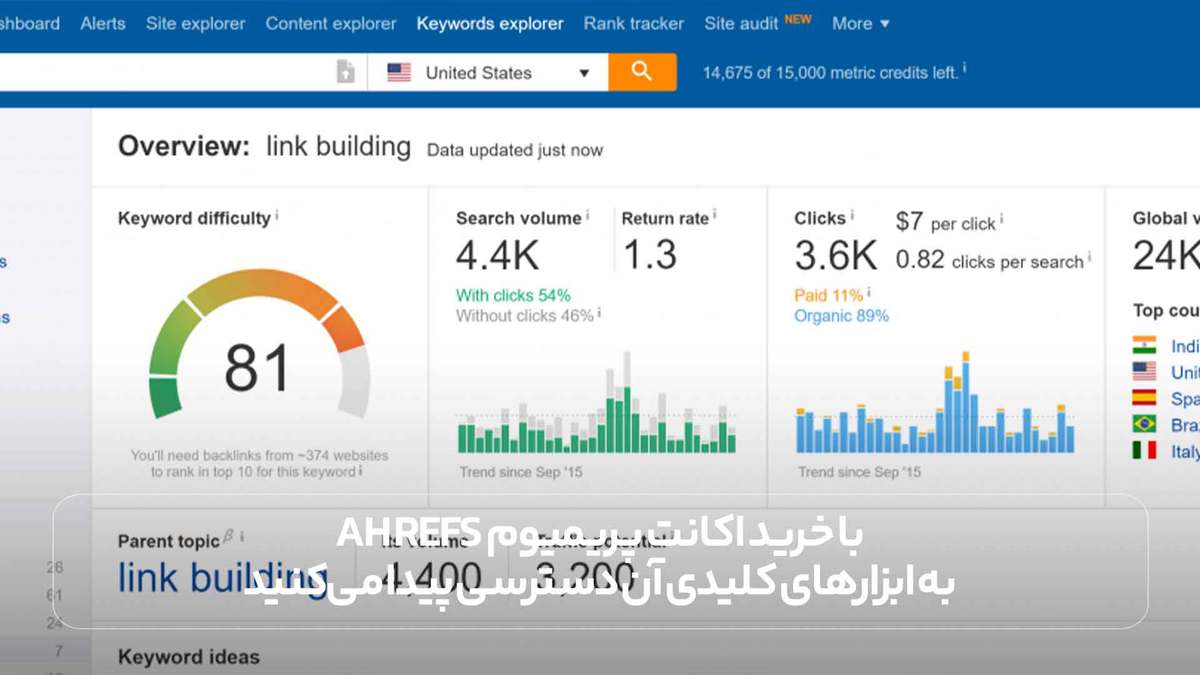This screenshot has height=675, width=1200.
Task: Click the United States flag in Top countries
Action: [1144, 372]
